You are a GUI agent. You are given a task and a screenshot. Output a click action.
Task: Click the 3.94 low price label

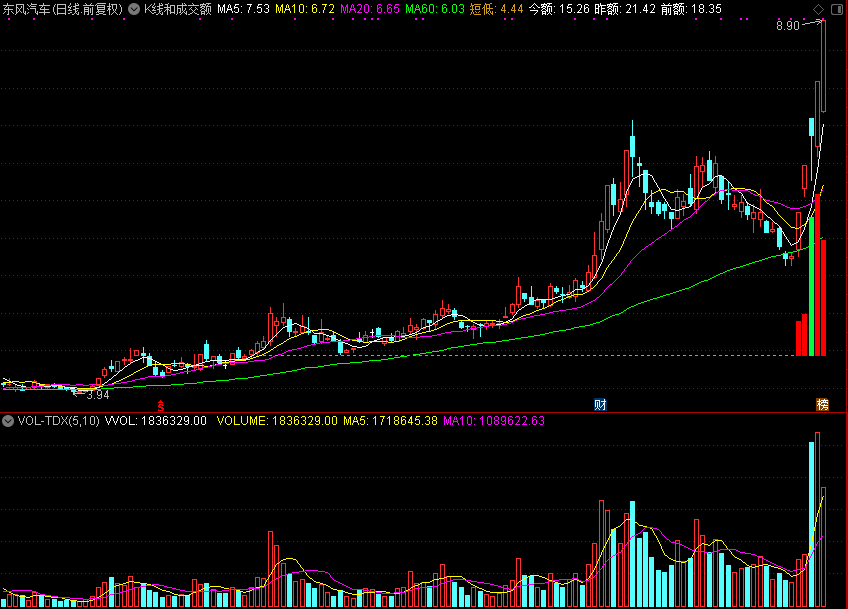click(98, 395)
